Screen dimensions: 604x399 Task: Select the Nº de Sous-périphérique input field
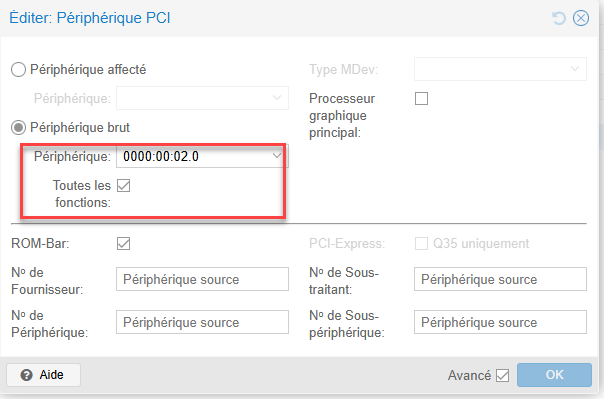point(500,322)
